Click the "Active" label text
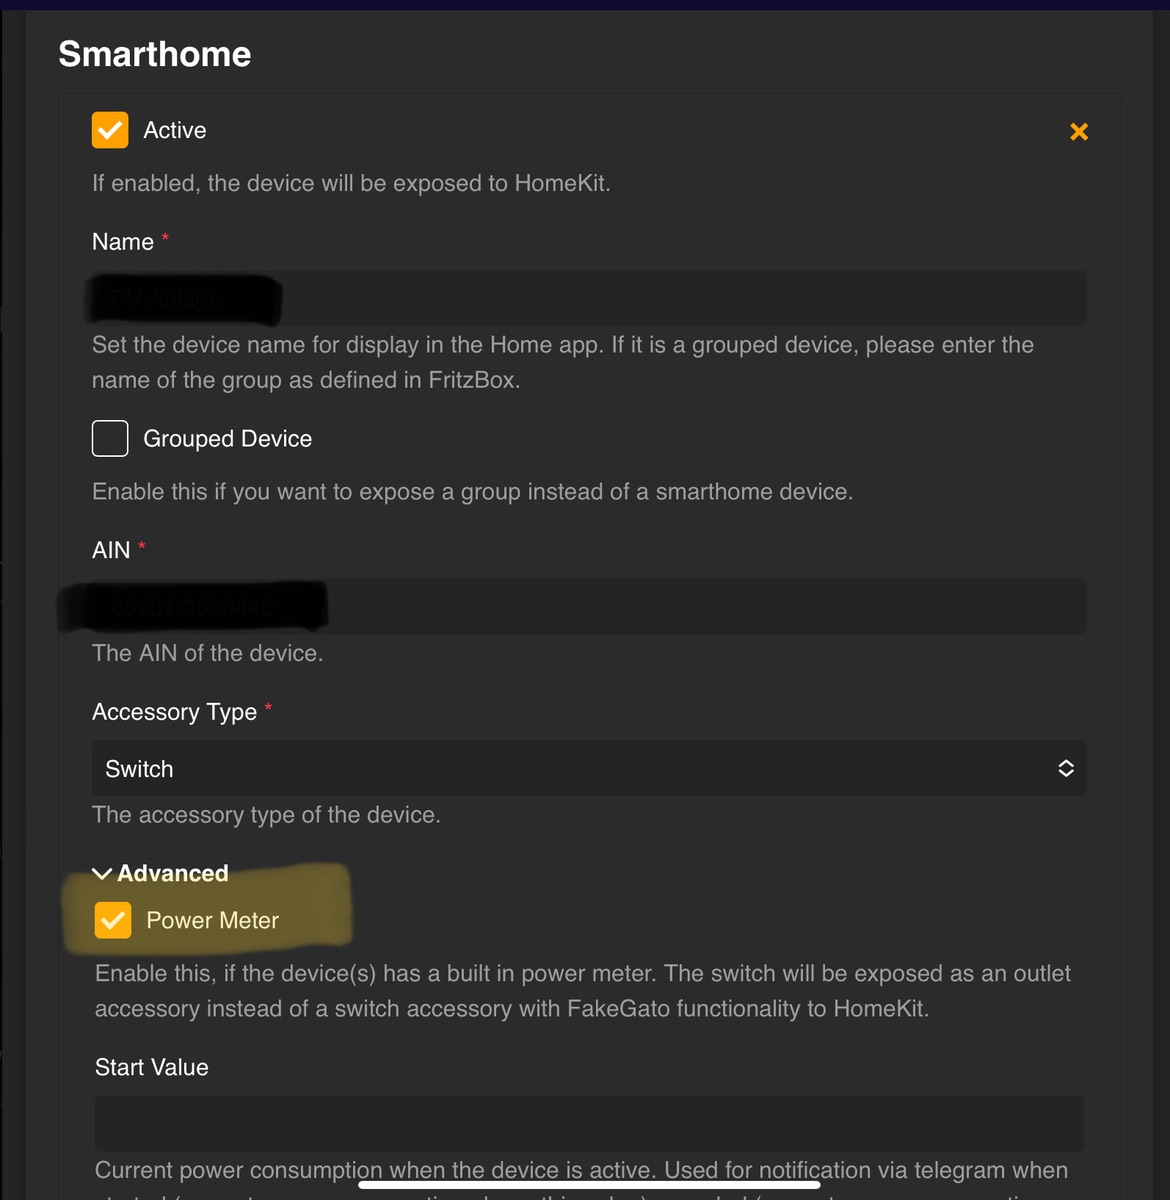The height and width of the screenshot is (1200, 1170). 175,130
